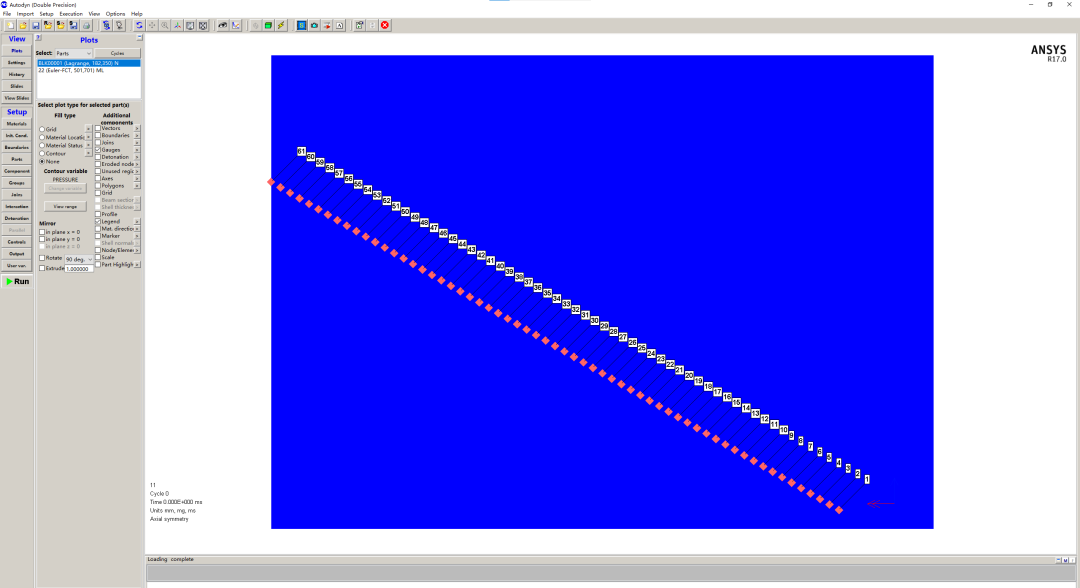Select BLK00001 Lagrange part in list
The image size is (1080, 588).
pyautogui.click(x=88, y=63)
